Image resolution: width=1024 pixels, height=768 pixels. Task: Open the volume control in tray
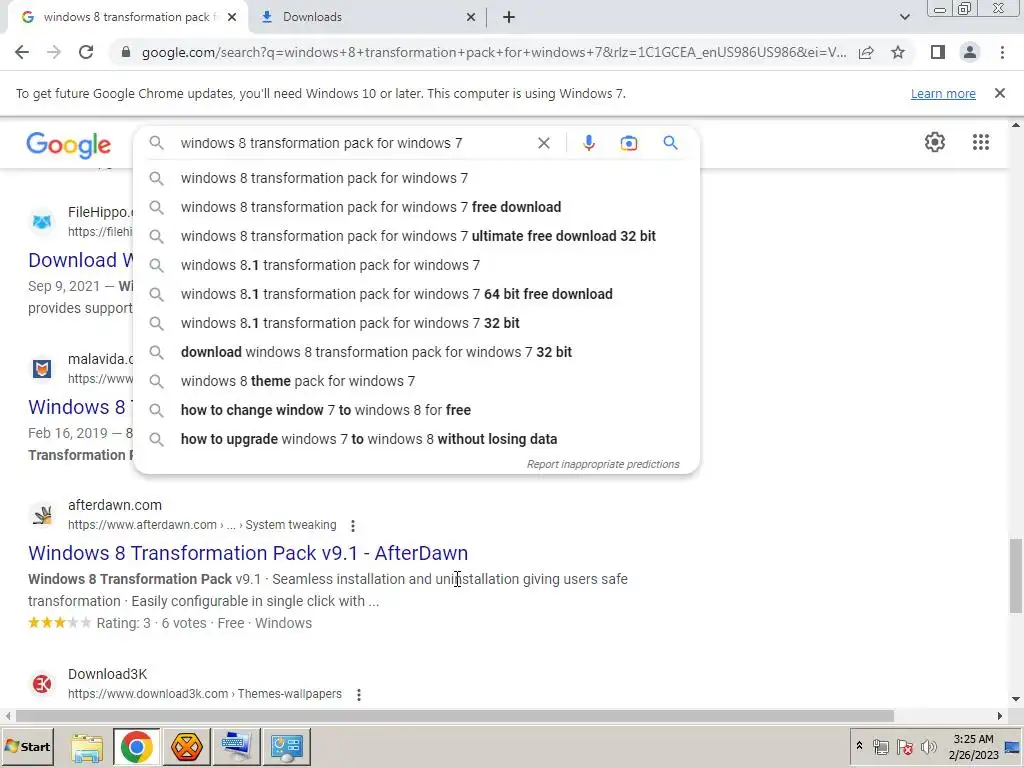click(928, 746)
